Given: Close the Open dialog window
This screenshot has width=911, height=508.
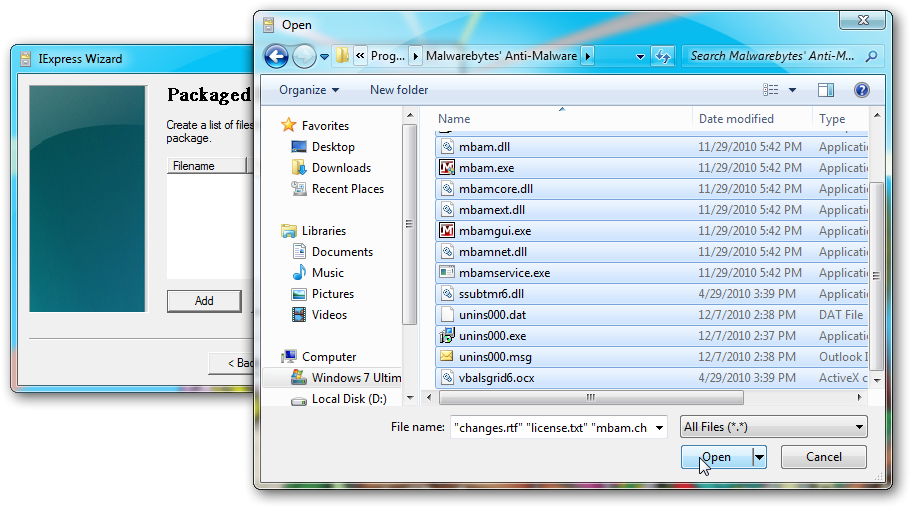Looking at the screenshot, I should tap(863, 20).
